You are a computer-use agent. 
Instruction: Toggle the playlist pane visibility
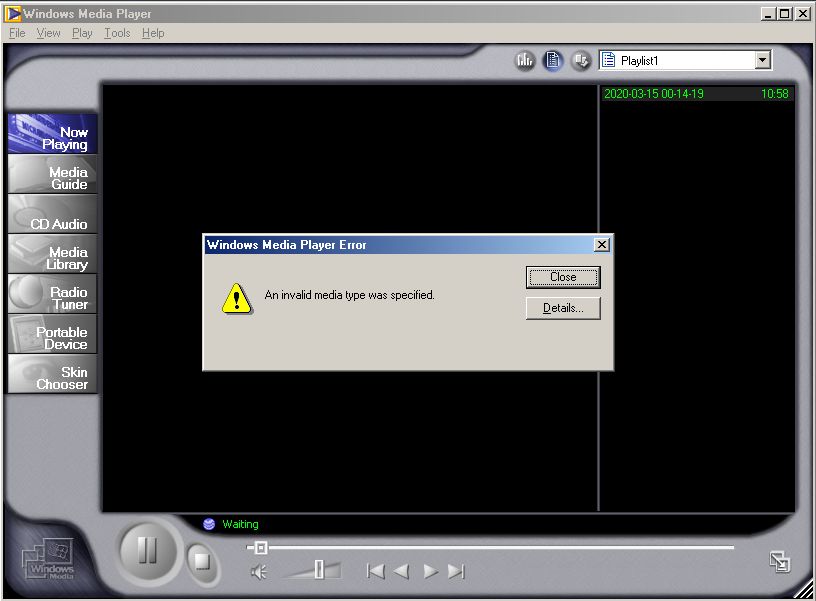tap(553, 61)
